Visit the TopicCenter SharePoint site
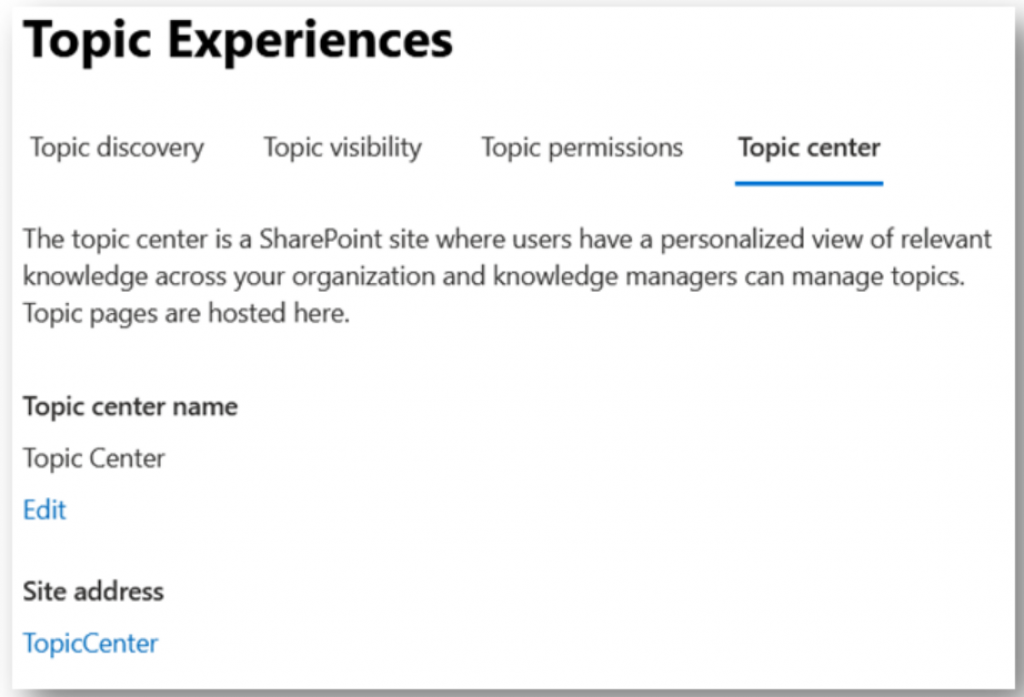This screenshot has width=1024, height=697. (x=90, y=643)
